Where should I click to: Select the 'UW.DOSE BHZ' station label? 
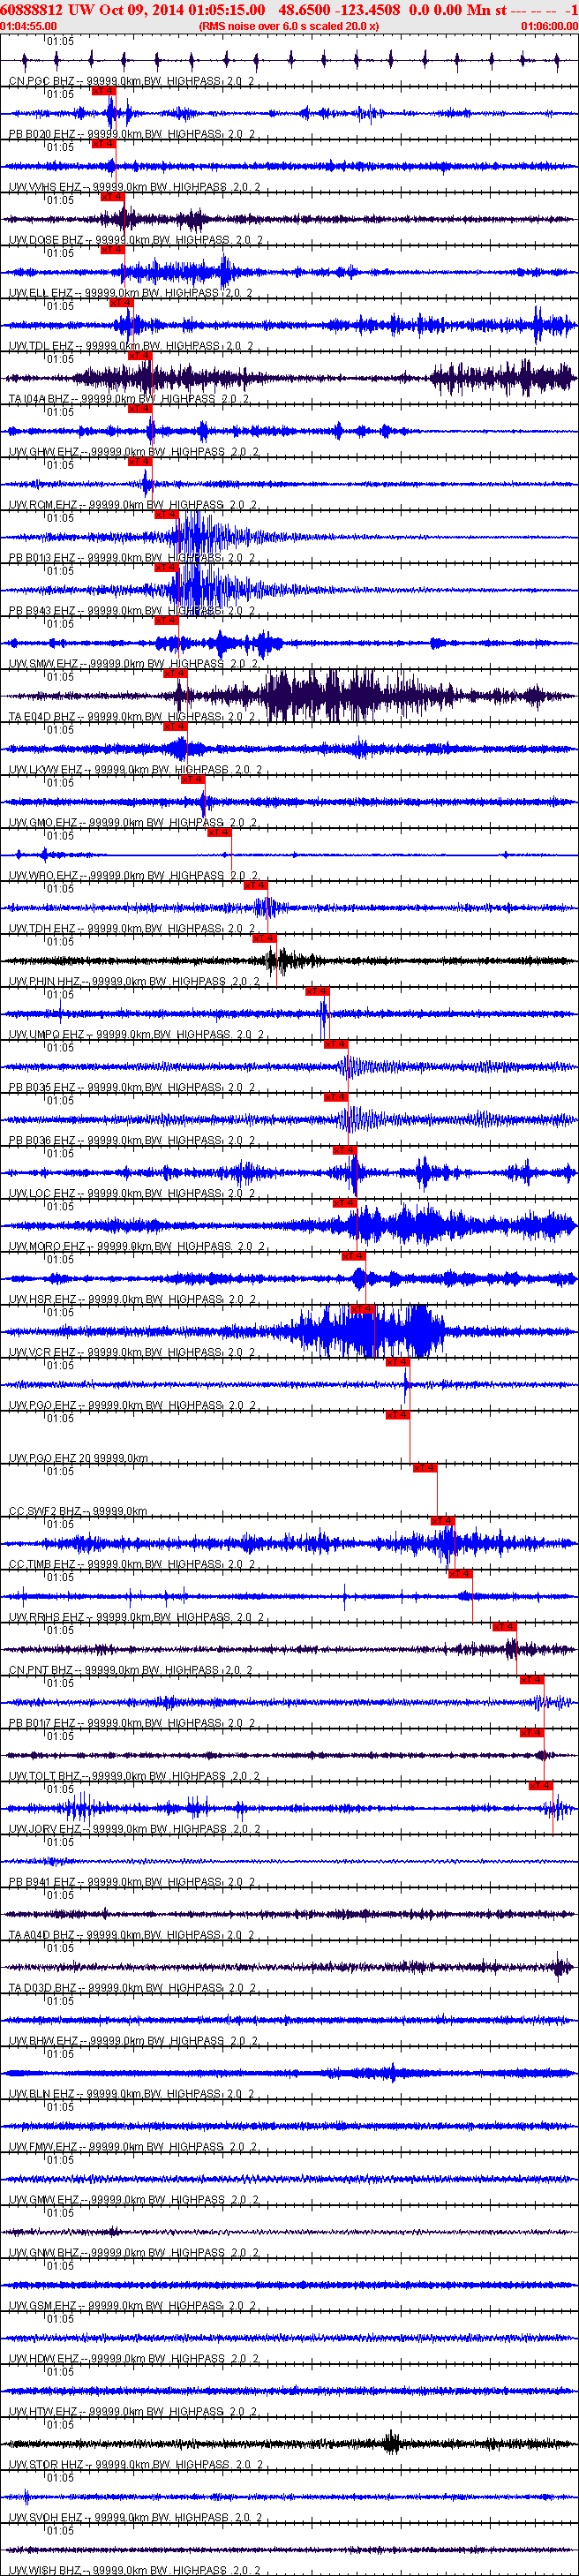tap(46, 240)
